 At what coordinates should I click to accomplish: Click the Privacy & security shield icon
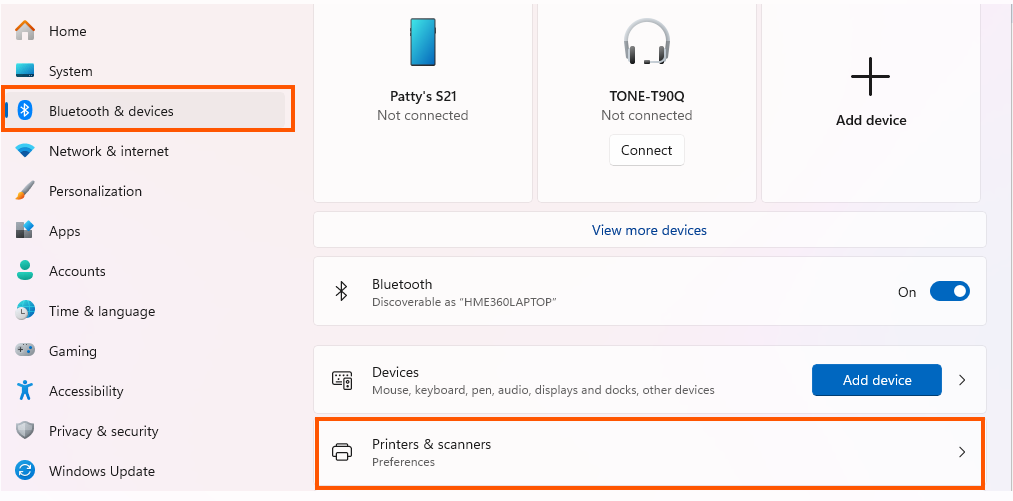click(26, 431)
